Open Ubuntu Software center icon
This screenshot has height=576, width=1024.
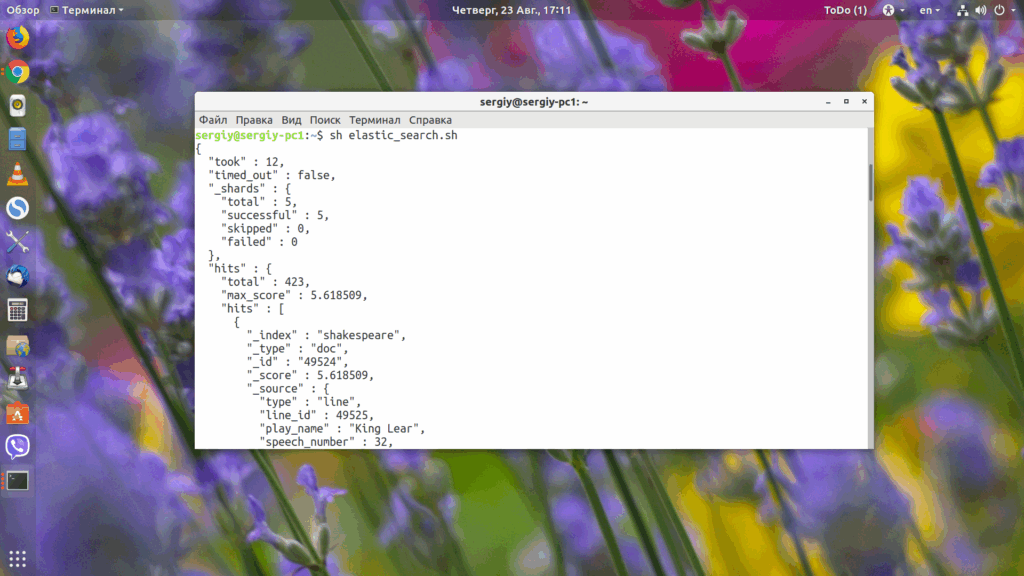18,413
